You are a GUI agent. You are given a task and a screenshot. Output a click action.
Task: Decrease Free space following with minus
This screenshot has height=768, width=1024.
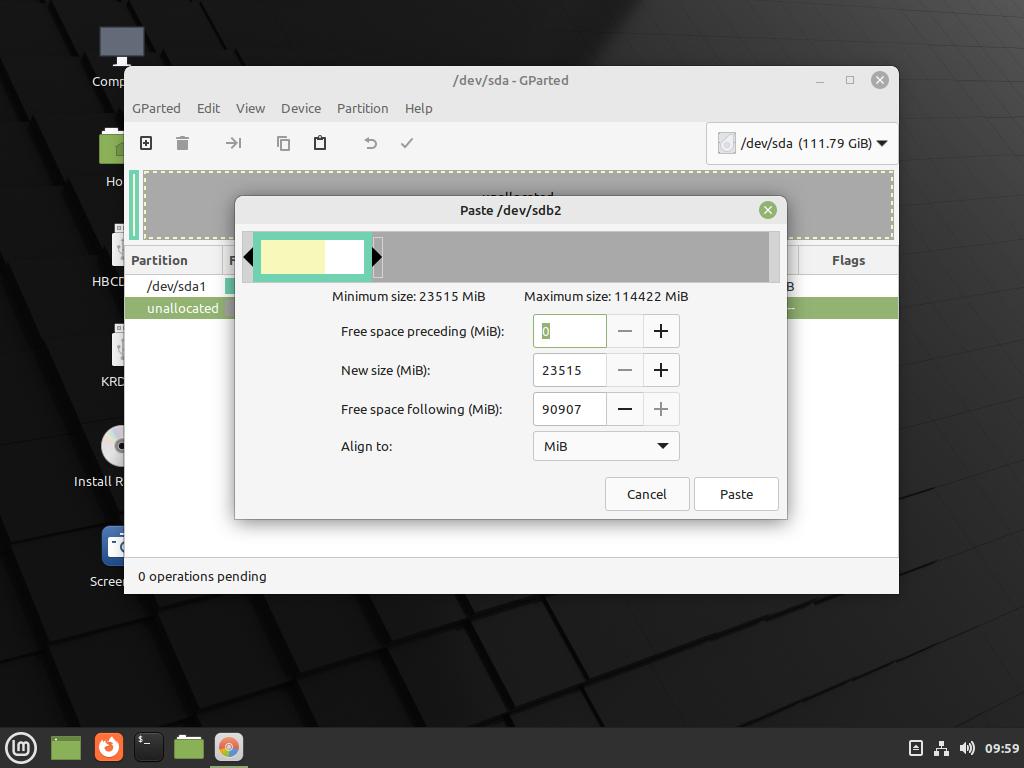coord(625,409)
